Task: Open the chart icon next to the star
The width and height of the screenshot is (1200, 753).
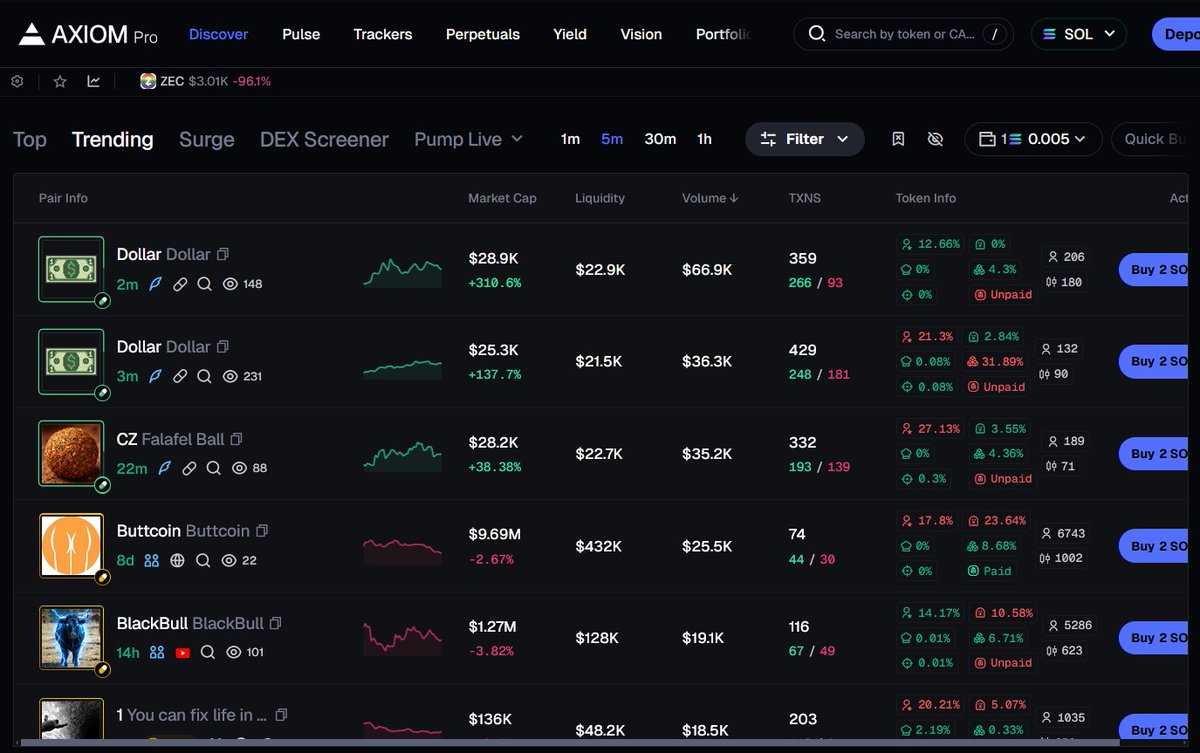Action: [93, 81]
